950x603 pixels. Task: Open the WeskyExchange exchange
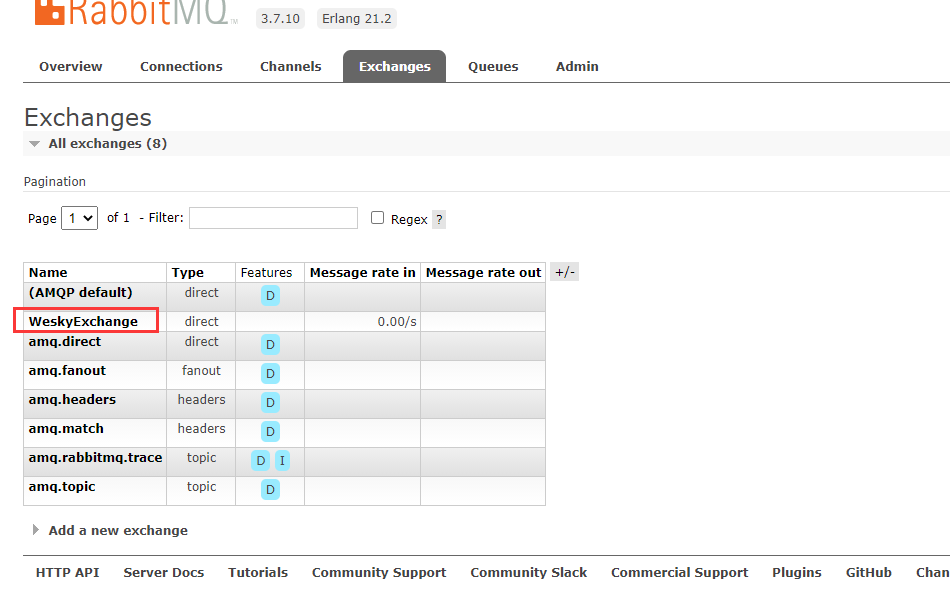tap(83, 322)
